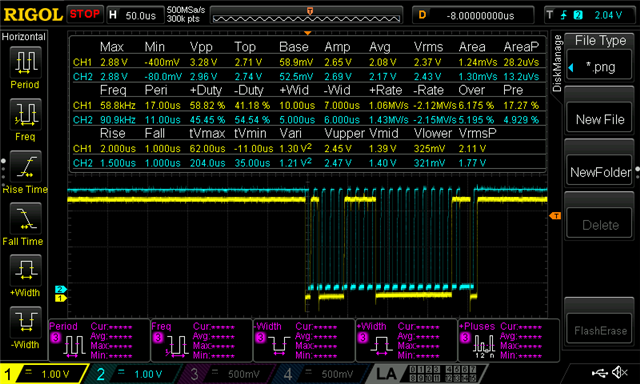Click the CH2 Peri value 11.00us

162,120
